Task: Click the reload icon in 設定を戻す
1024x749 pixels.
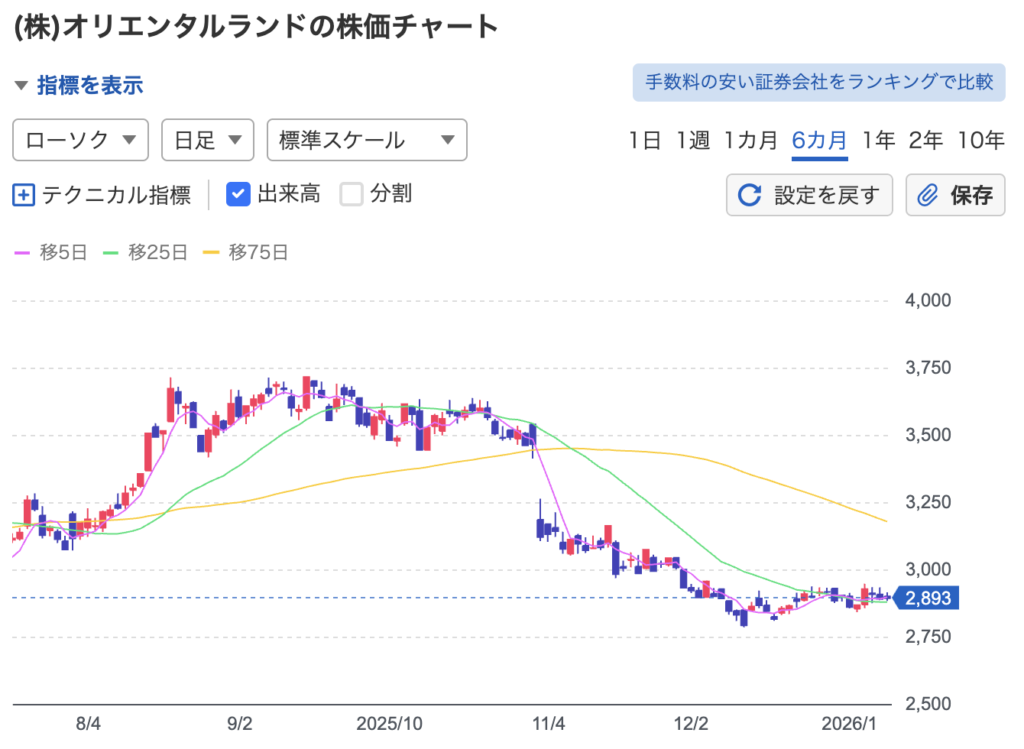Action: 749,195
